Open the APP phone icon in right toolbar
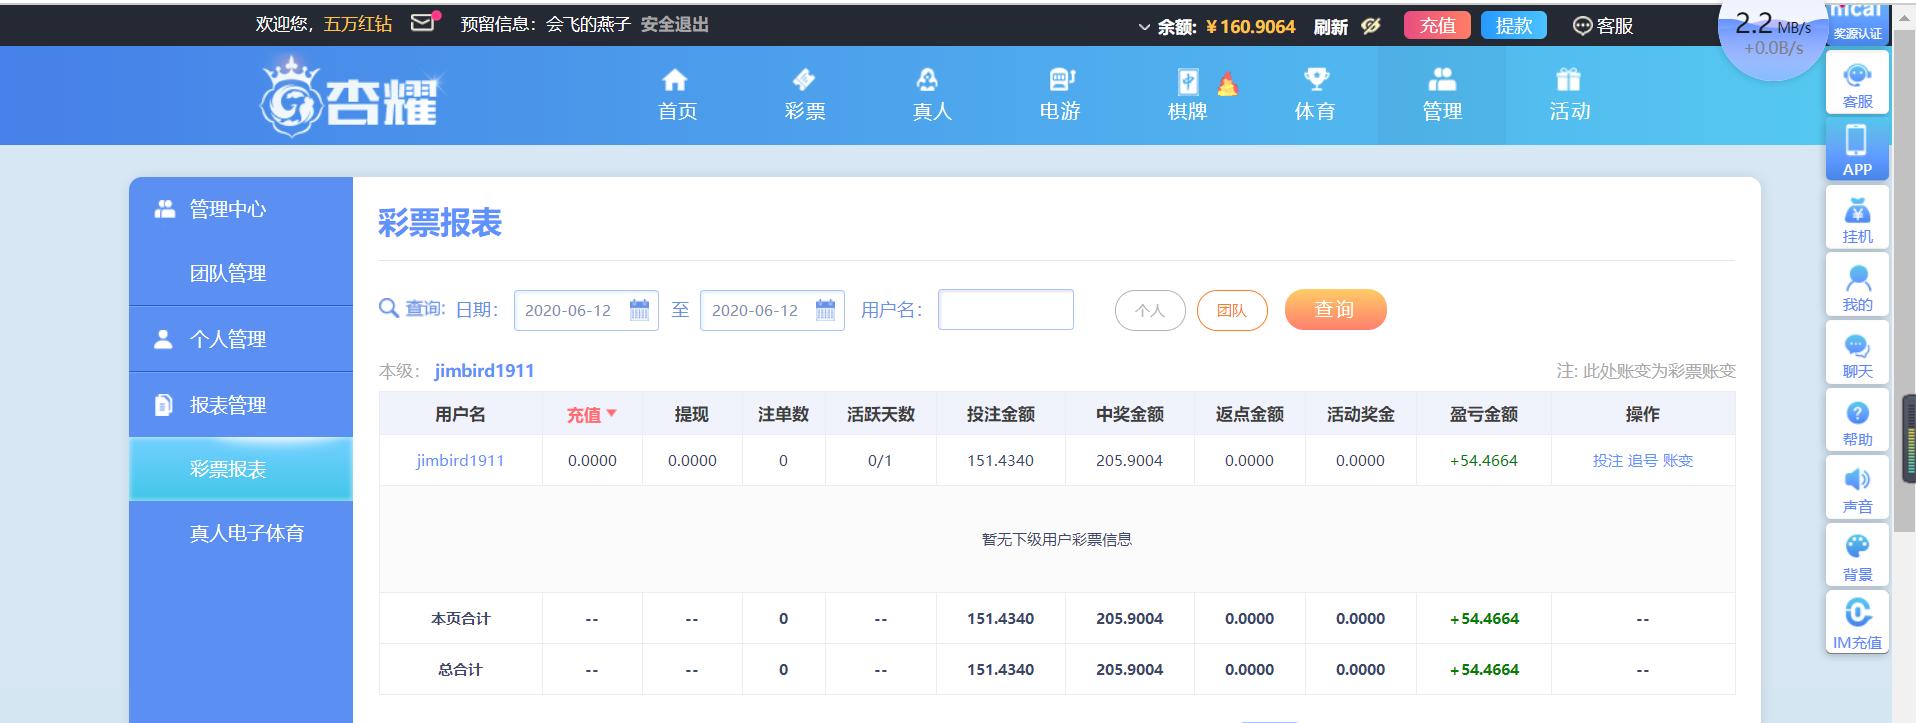 click(1857, 149)
